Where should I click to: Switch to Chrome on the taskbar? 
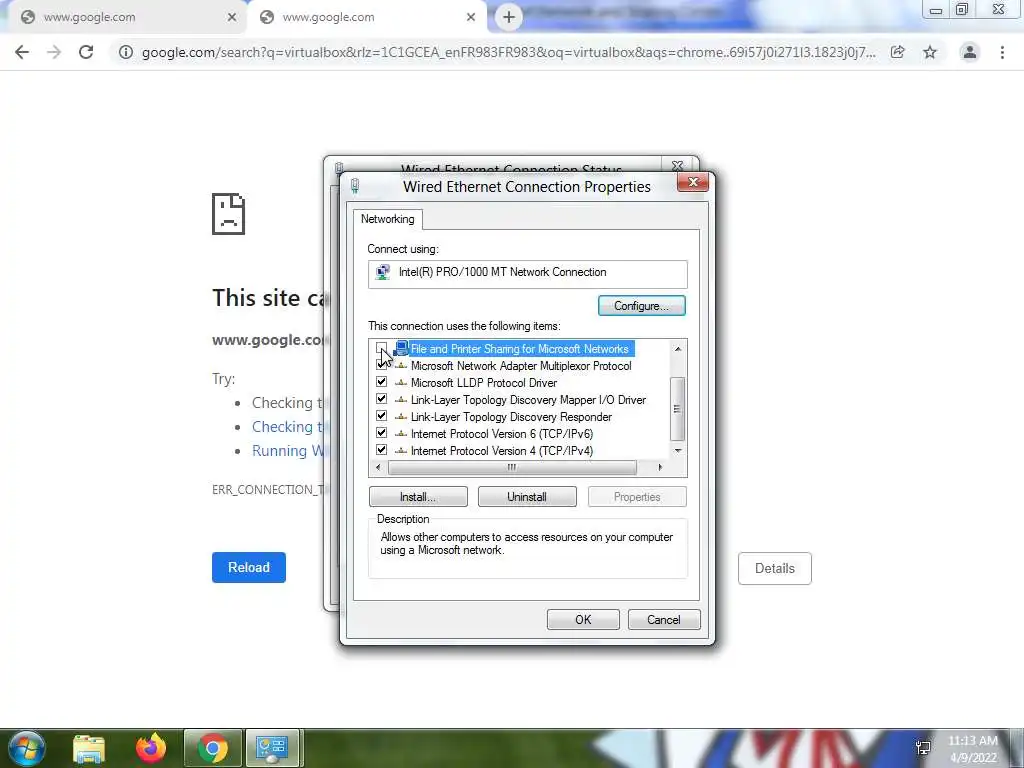point(213,748)
